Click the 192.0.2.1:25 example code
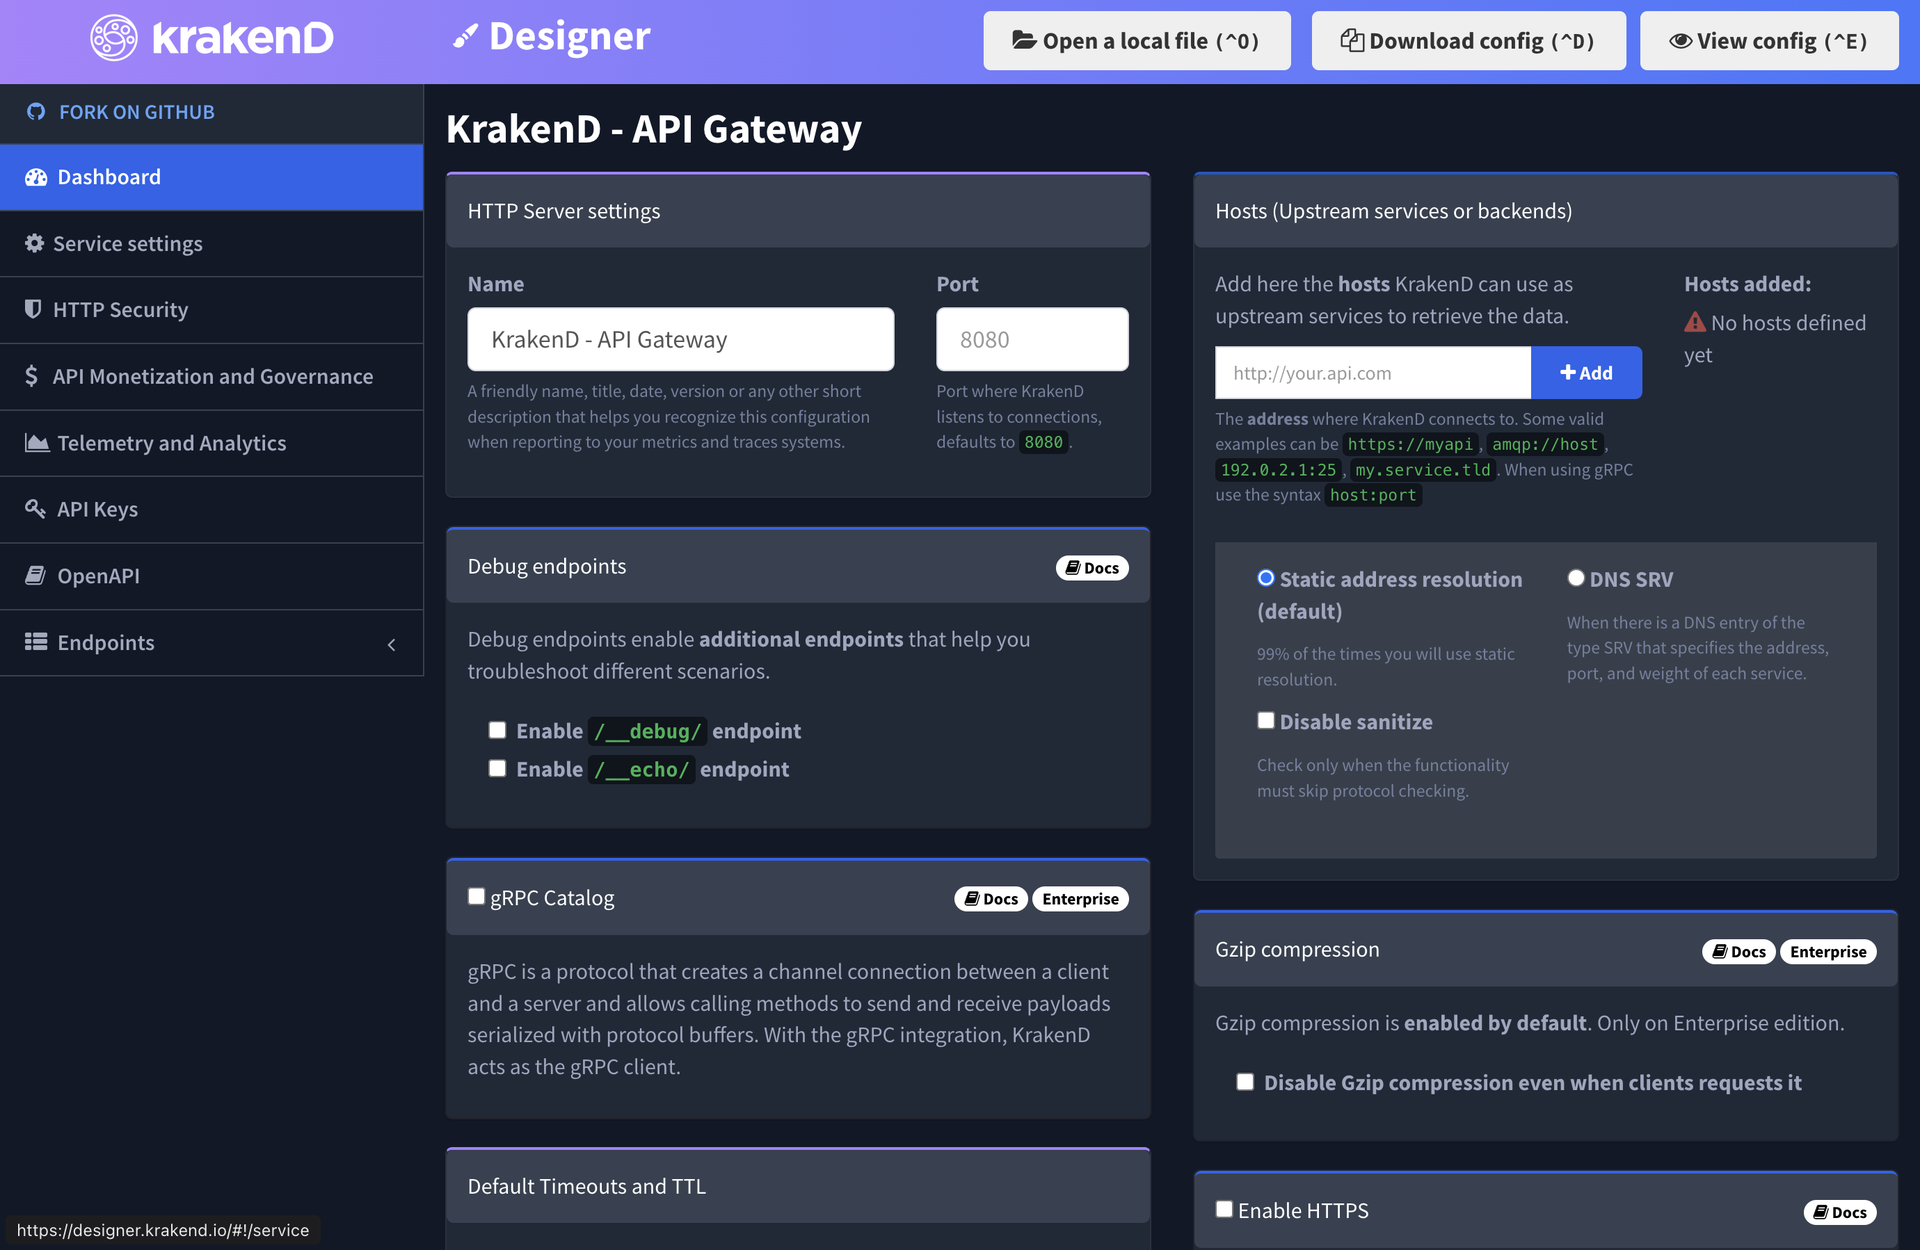 point(1278,470)
